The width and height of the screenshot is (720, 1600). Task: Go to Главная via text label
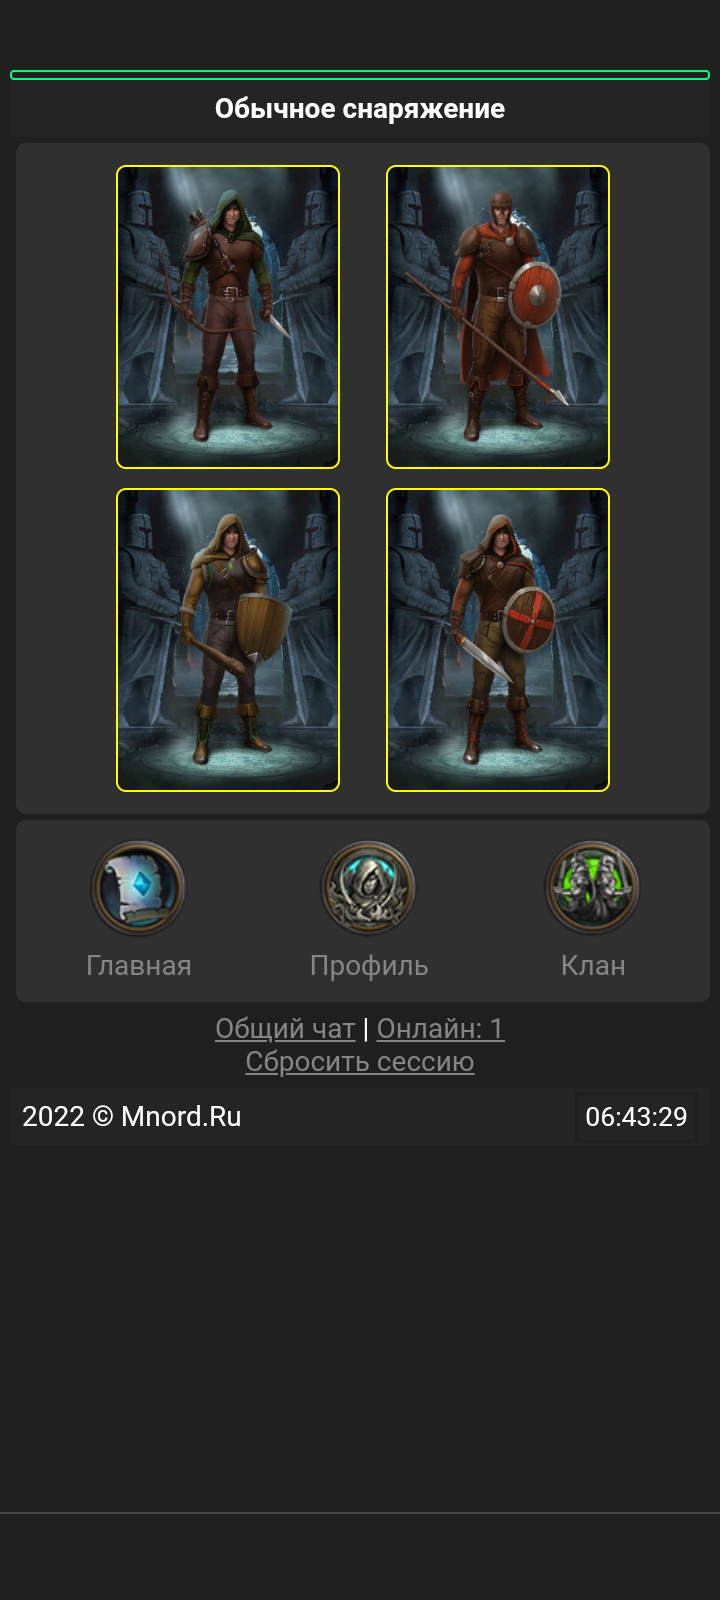139,965
